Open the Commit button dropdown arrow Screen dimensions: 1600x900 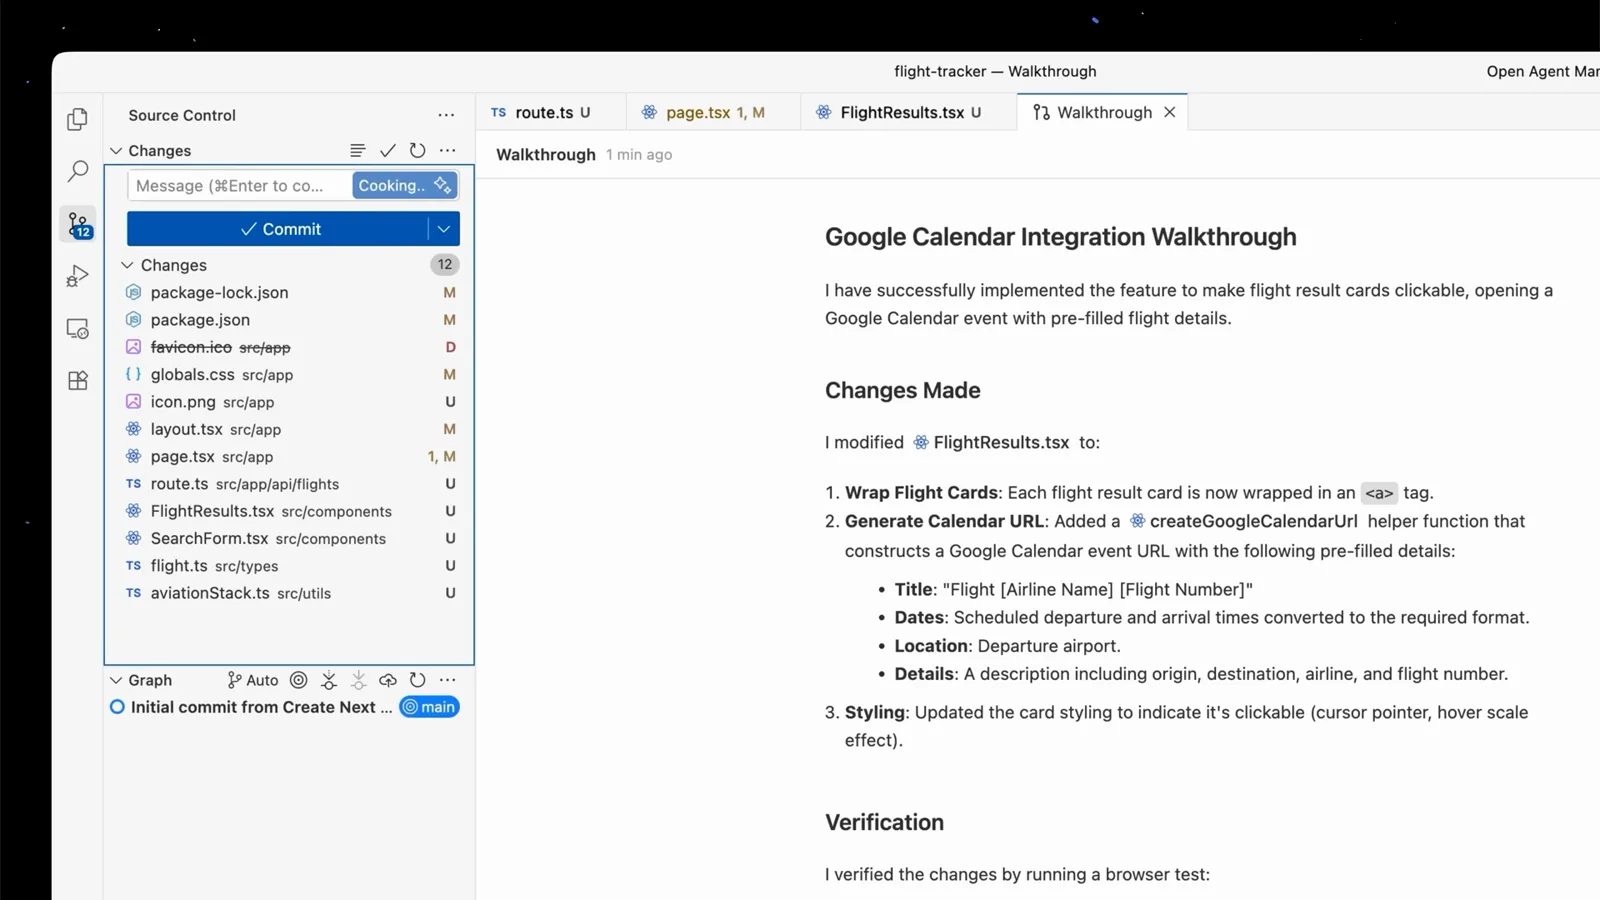(x=444, y=229)
